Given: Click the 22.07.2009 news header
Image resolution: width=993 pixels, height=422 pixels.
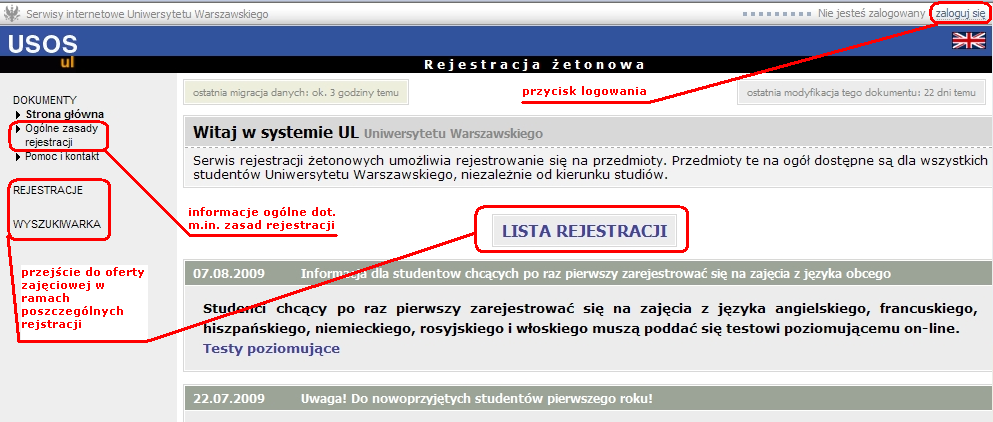Looking at the screenshot, I should [x=588, y=399].
